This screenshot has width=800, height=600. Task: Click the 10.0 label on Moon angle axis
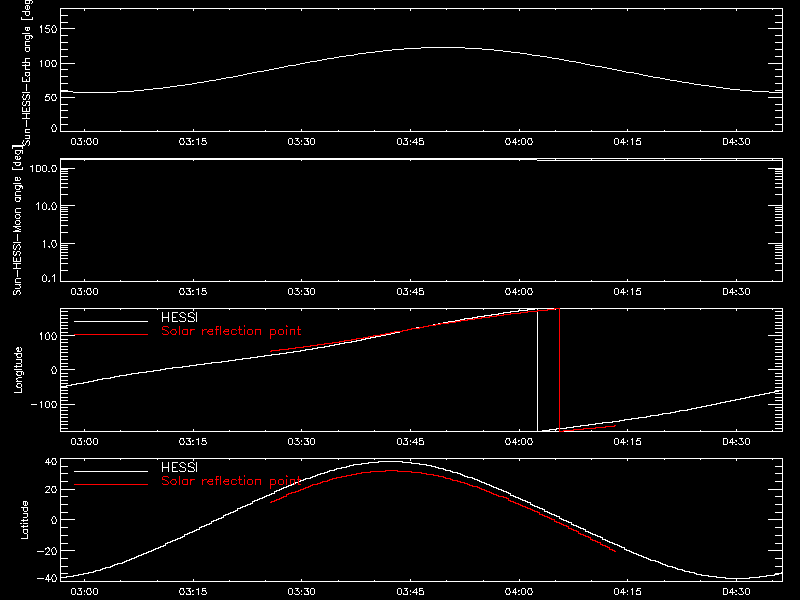click(x=46, y=206)
